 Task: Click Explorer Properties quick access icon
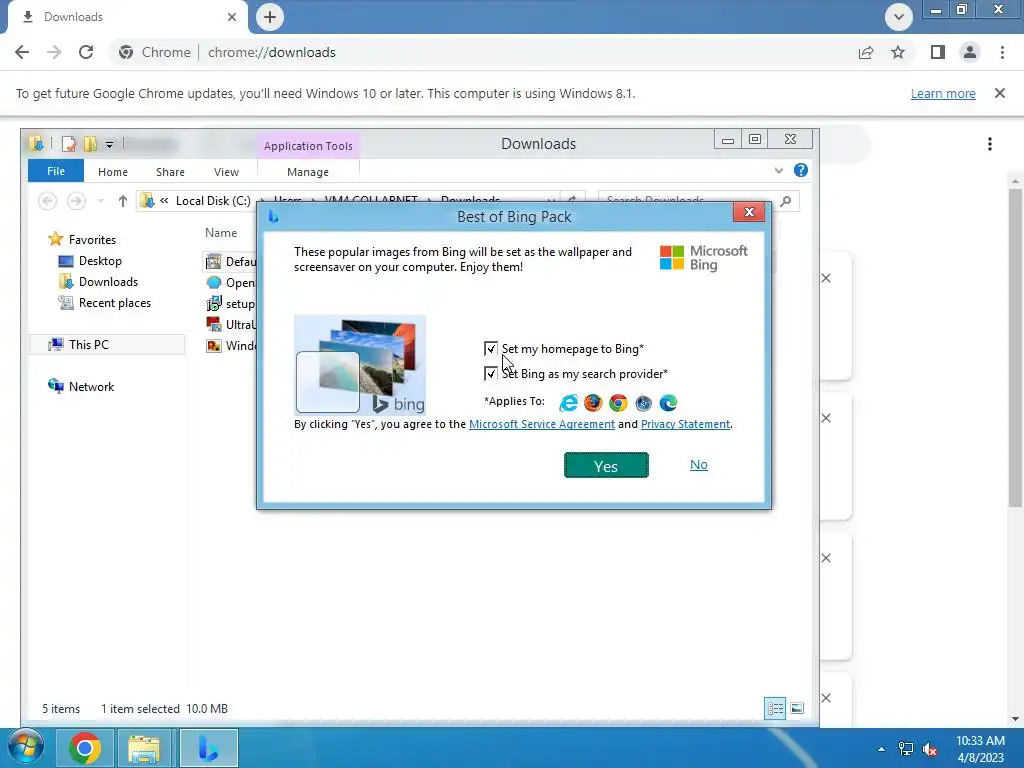69,144
